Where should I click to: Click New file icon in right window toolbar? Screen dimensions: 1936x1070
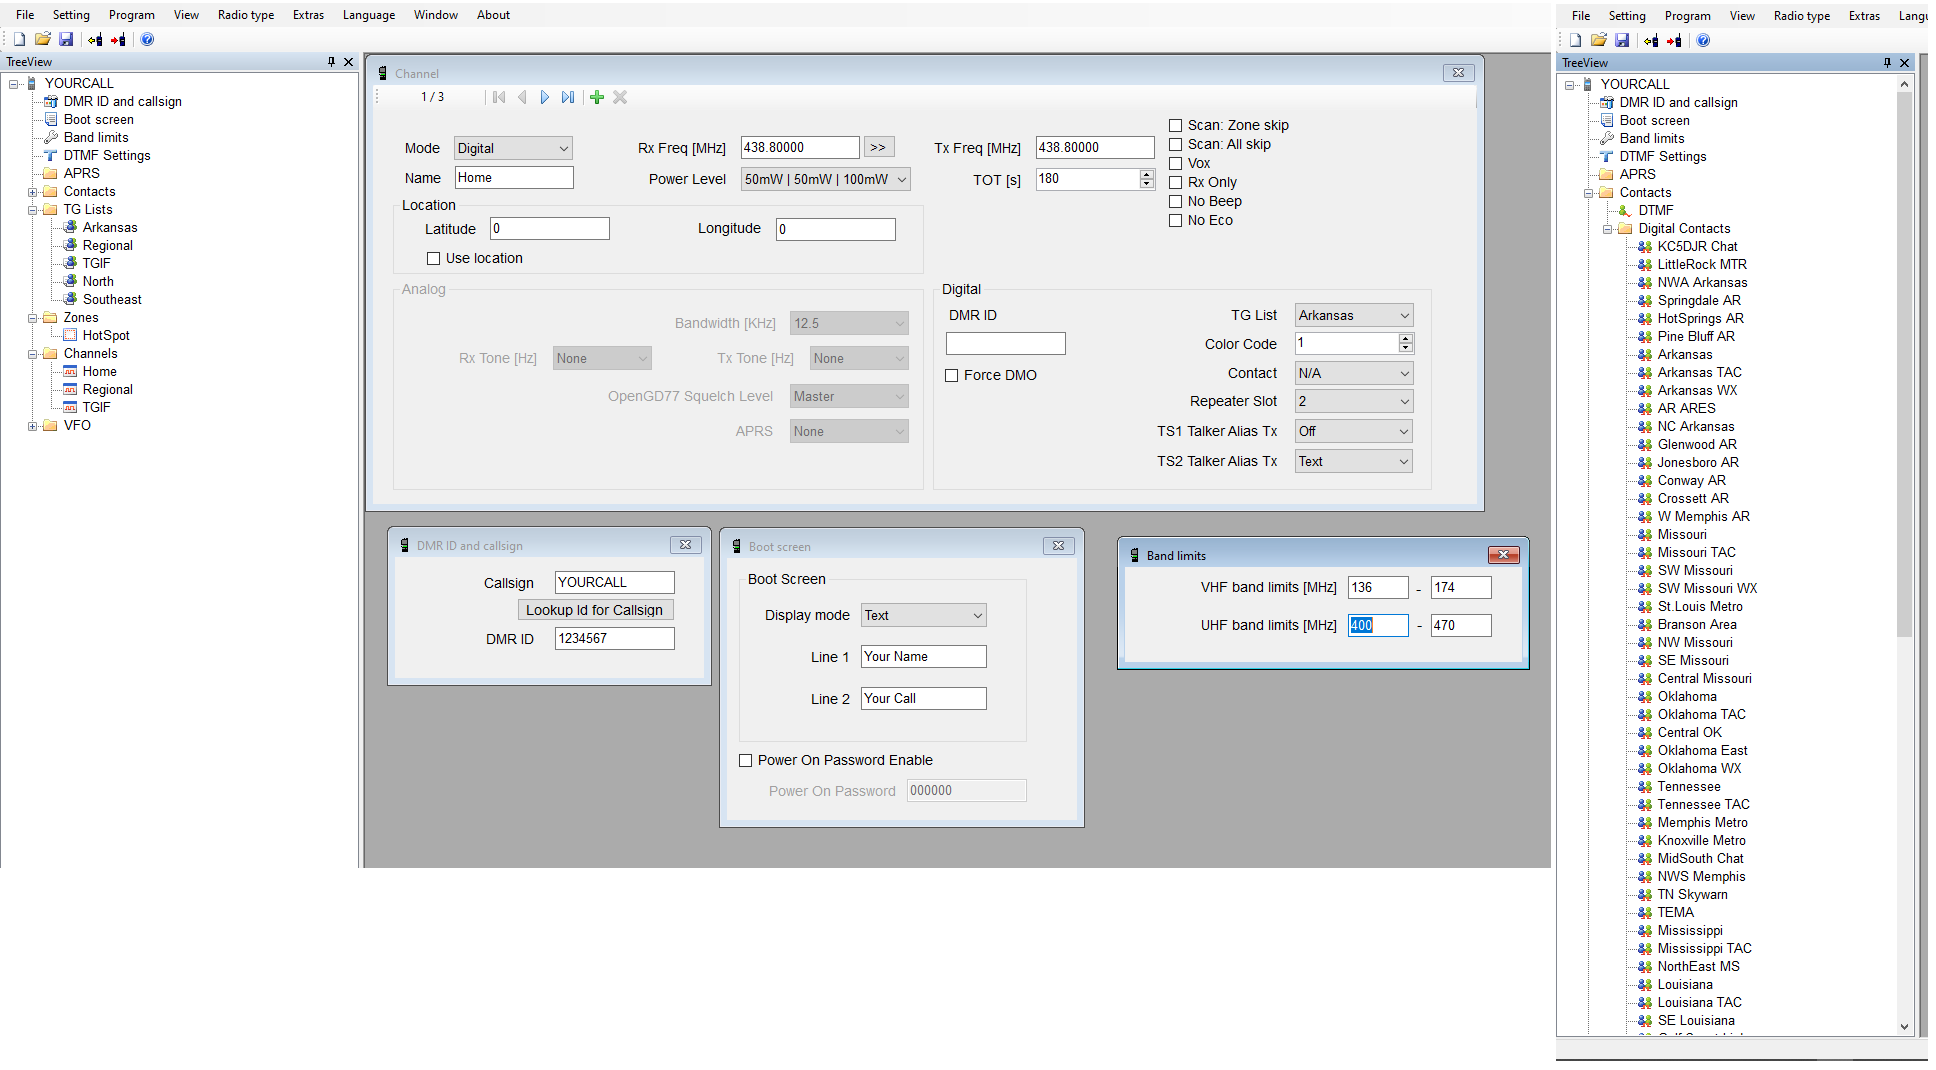coord(1575,40)
